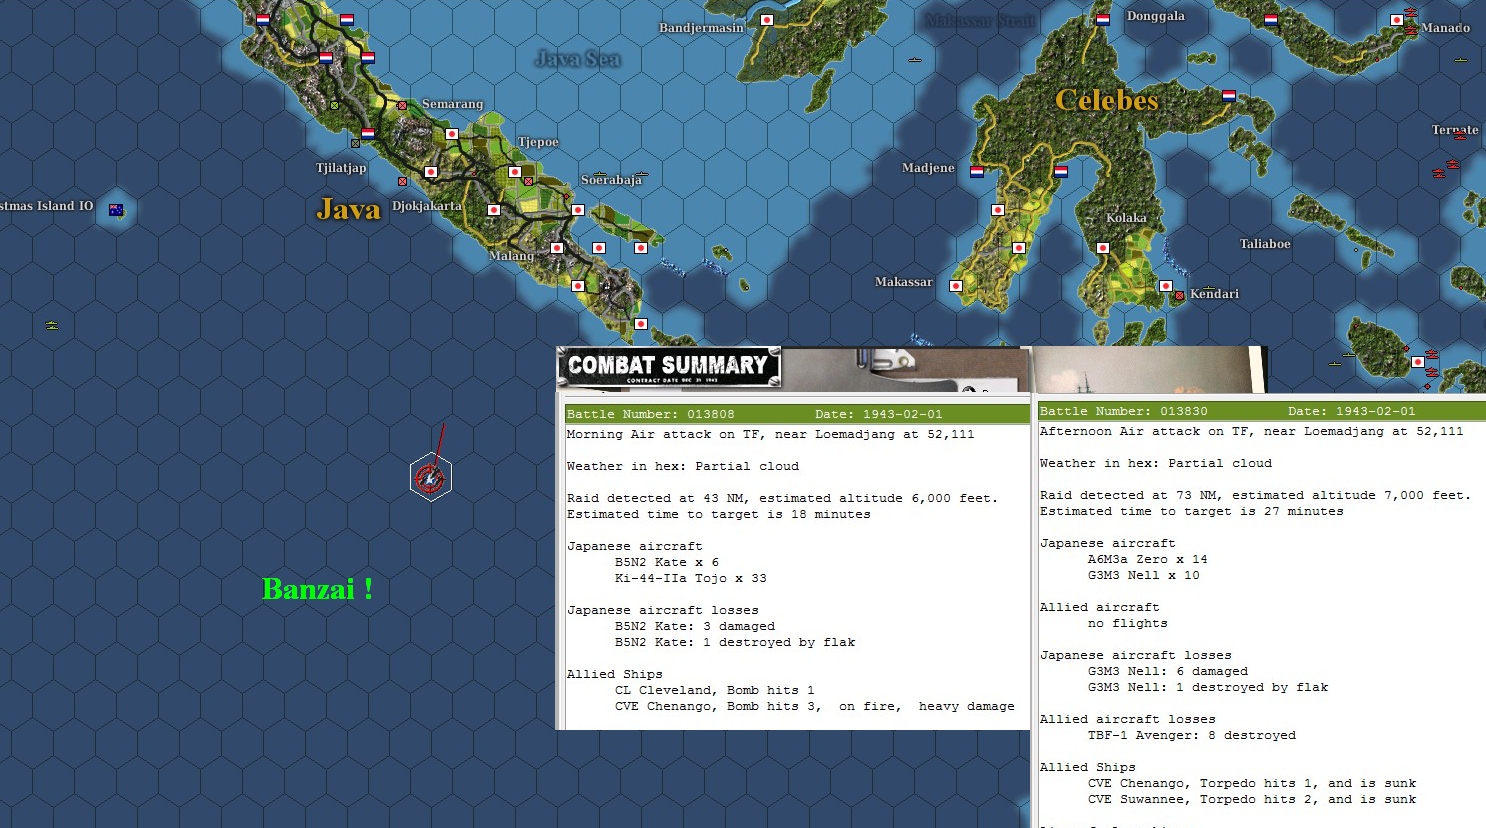Click the Celebes island label
Screen dimensions: 1486x828
click(1107, 100)
